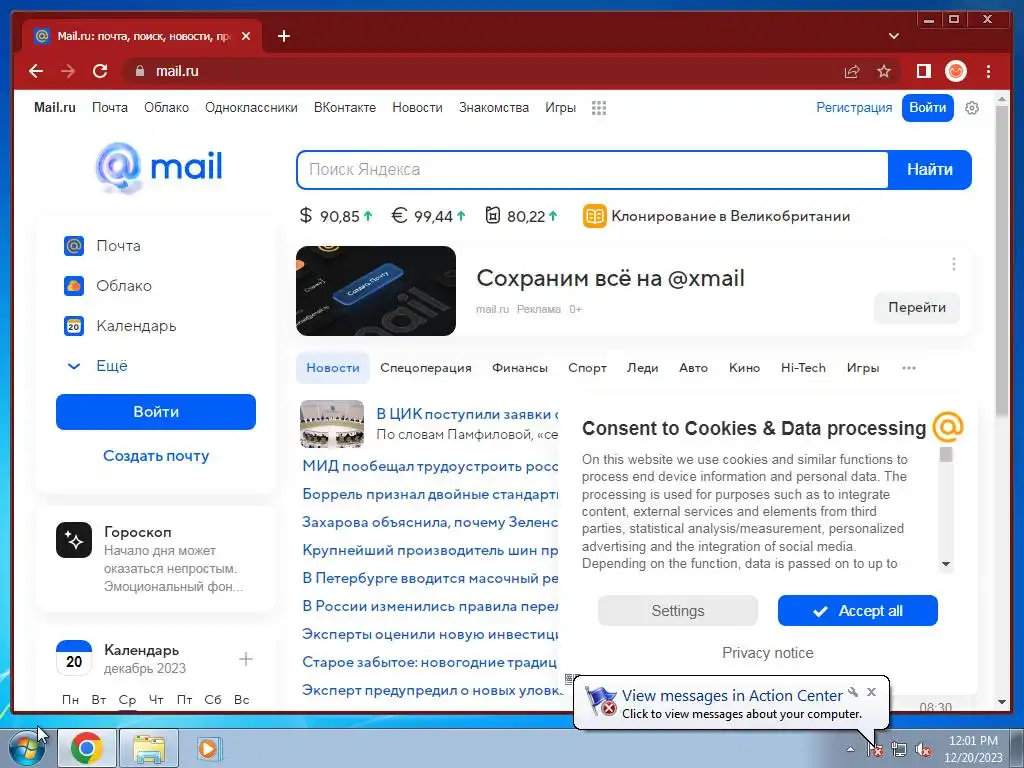The image size is (1024, 768).
Task: Switch to the Авто tab
Action: [x=693, y=368]
